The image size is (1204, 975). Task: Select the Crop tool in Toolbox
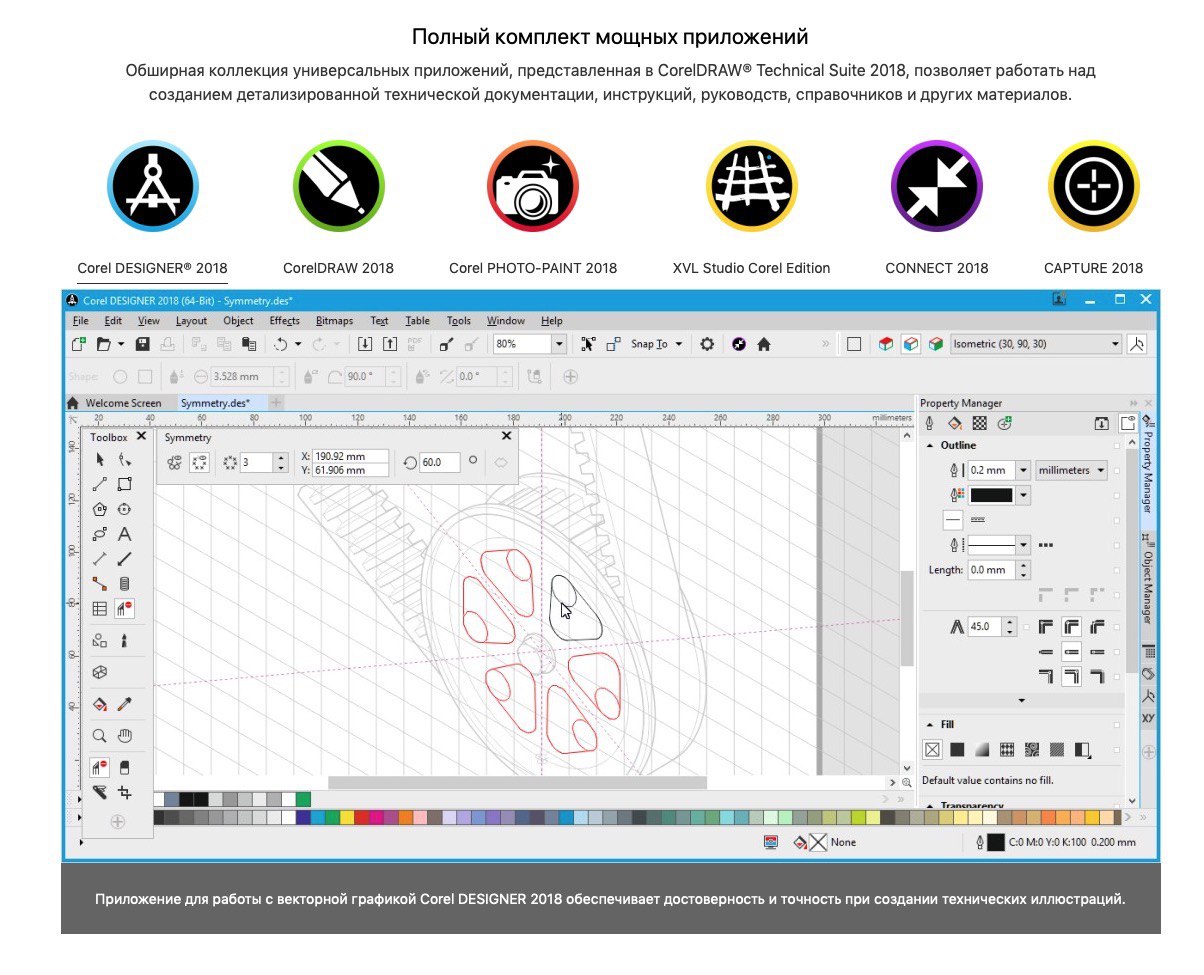pos(125,792)
